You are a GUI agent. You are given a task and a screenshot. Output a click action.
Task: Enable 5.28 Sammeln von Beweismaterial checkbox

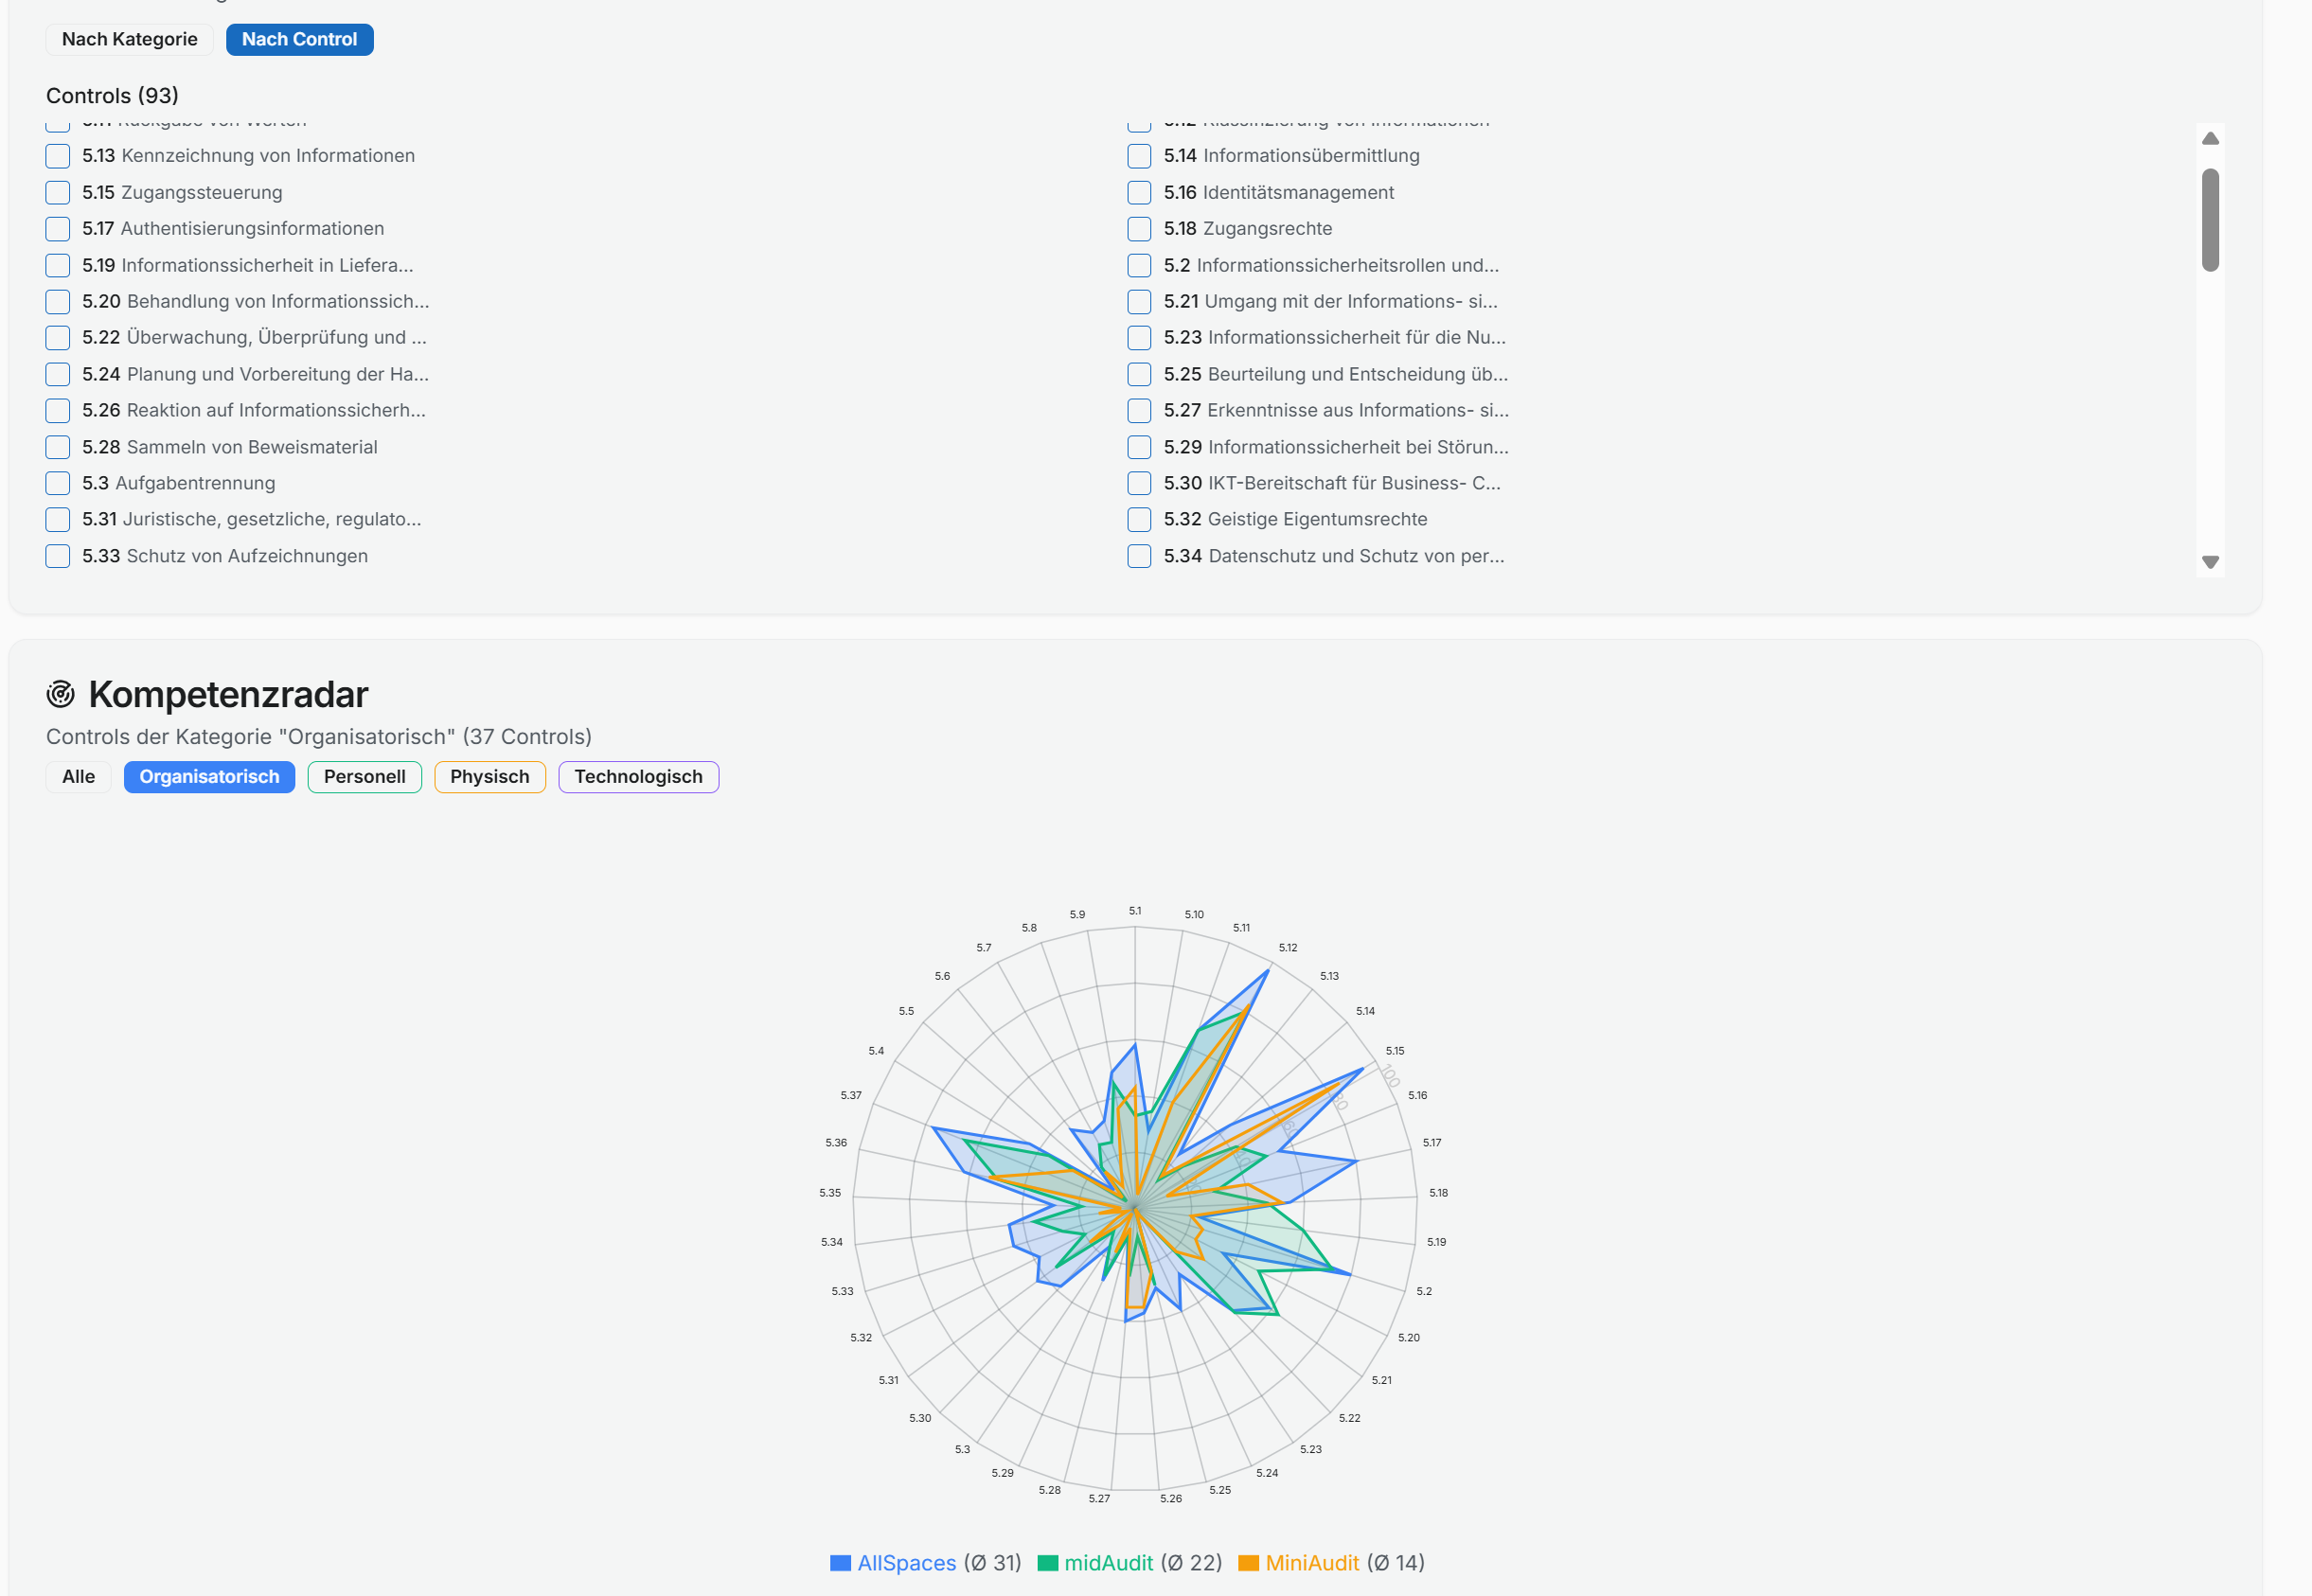[58, 447]
